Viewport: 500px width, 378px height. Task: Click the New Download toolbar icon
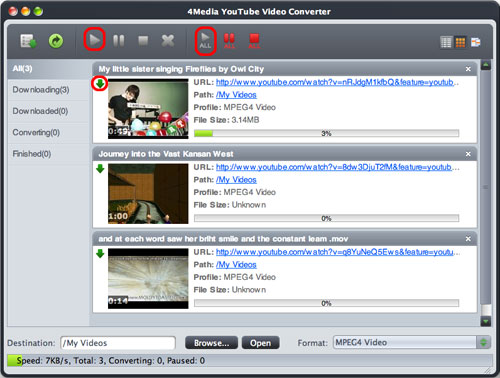(28, 41)
